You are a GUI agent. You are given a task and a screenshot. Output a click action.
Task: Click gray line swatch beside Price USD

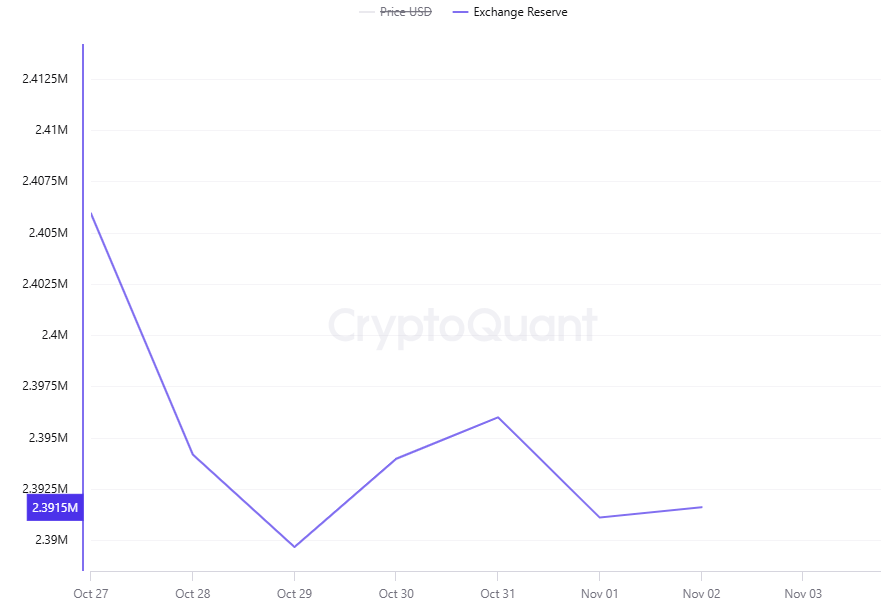coord(367,12)
